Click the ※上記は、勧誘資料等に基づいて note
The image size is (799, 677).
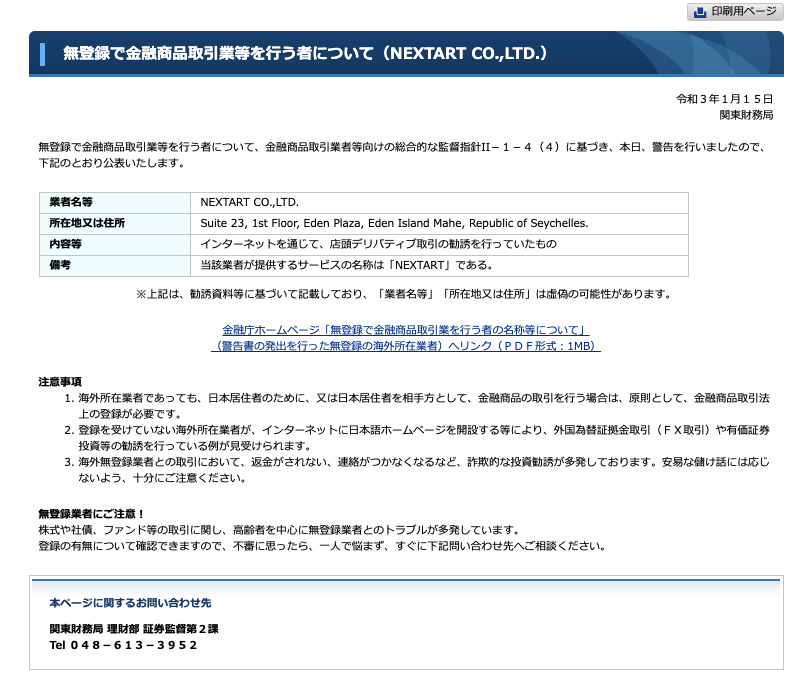[405, 294]
